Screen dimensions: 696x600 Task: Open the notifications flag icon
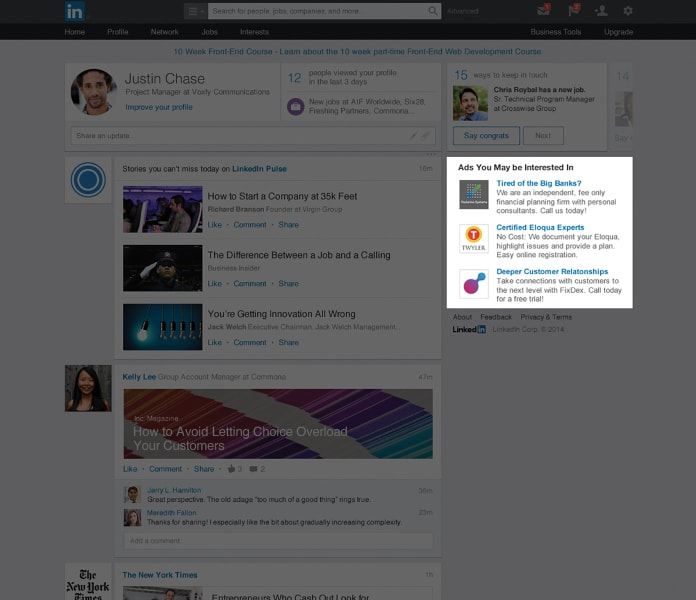pos(574,10)
